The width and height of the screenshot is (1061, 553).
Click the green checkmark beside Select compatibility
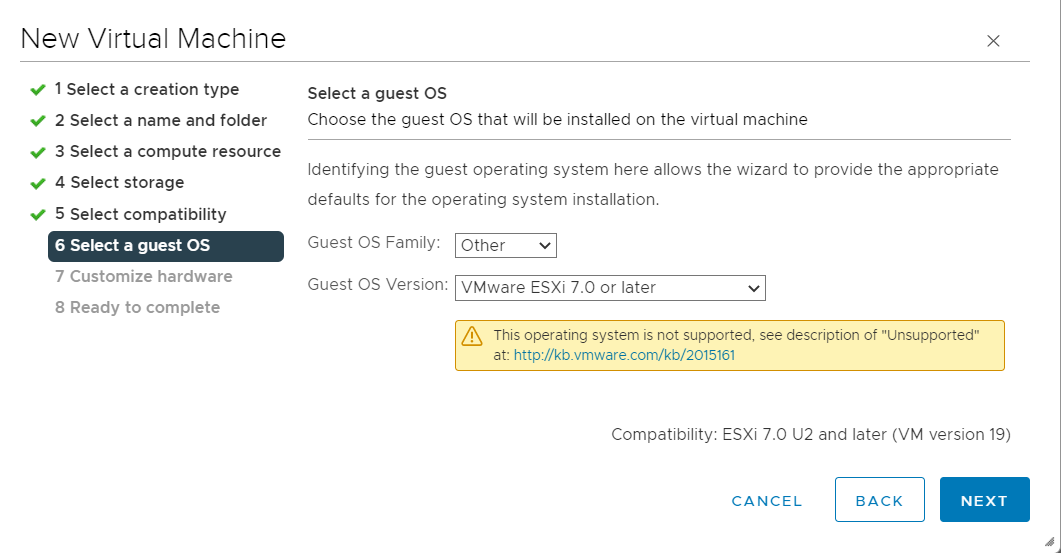pyautogui.click(x=38, y=215)
